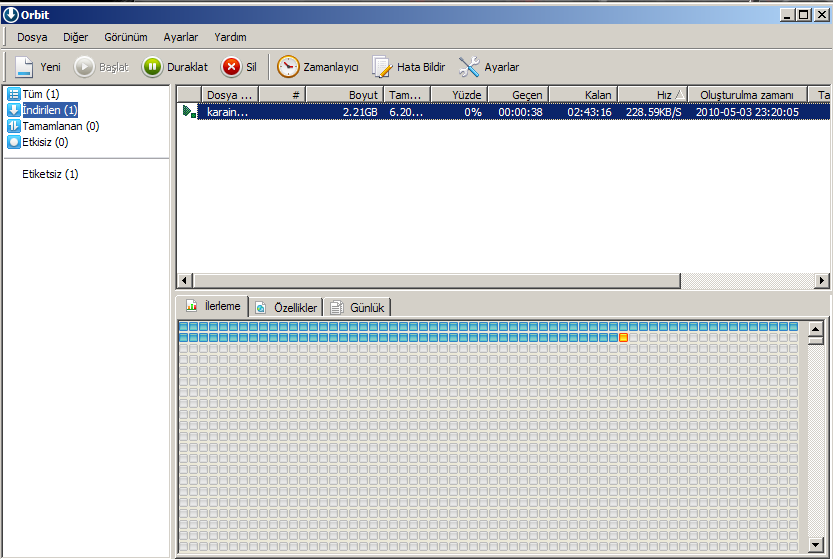
Task: Click the İndirilen download arrow icon
Action: (14, 110)
